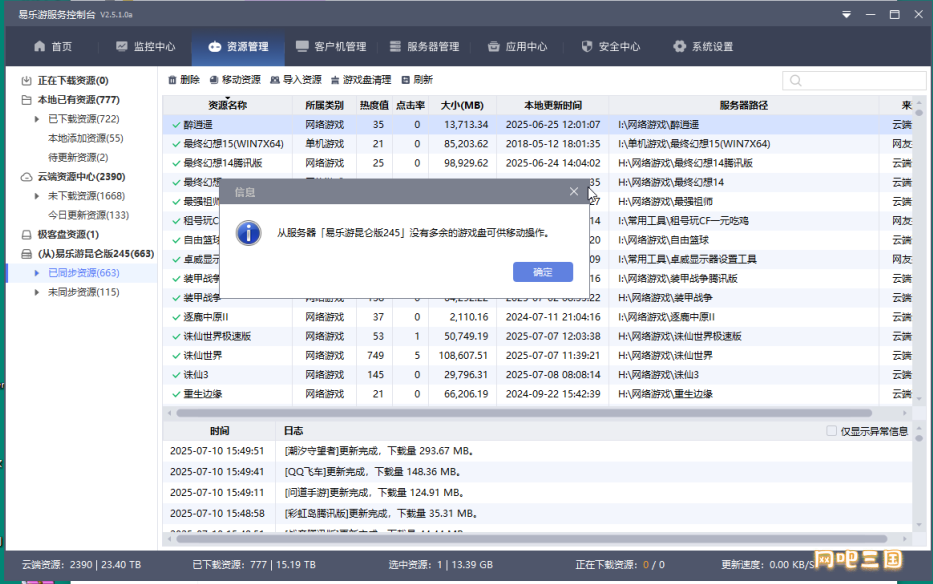Open the 监控中心 tab
This screenshot has width=933, height=584.
click(146, 46)
